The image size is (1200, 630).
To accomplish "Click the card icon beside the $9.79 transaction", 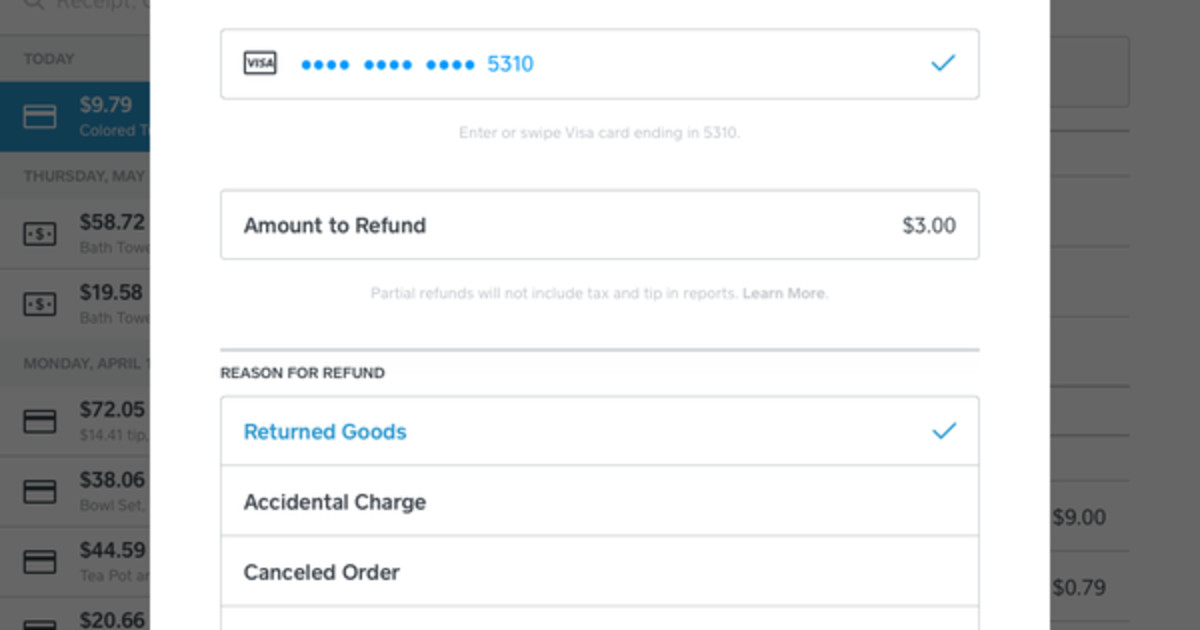I will coord(38,116).
